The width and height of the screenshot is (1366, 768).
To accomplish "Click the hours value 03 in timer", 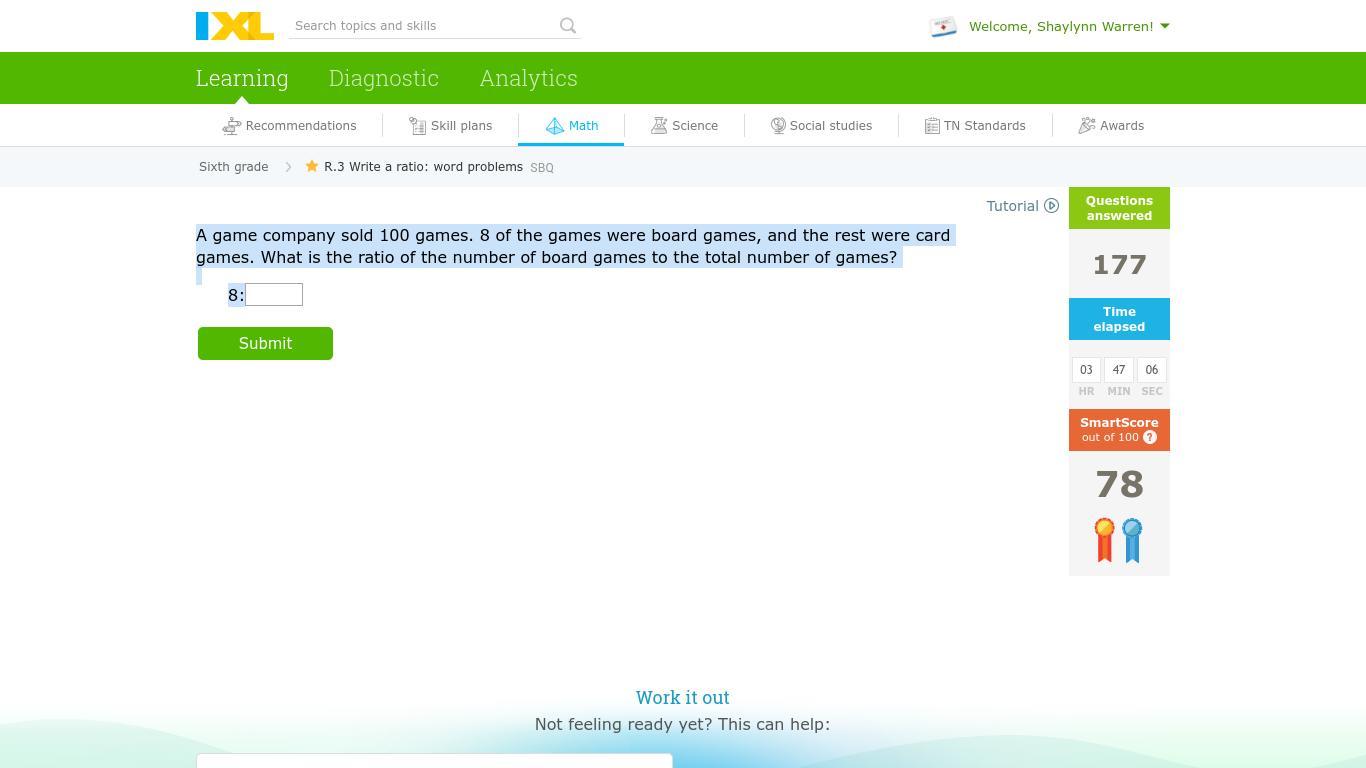I will pyautogui.click(x=1086, y=370).
